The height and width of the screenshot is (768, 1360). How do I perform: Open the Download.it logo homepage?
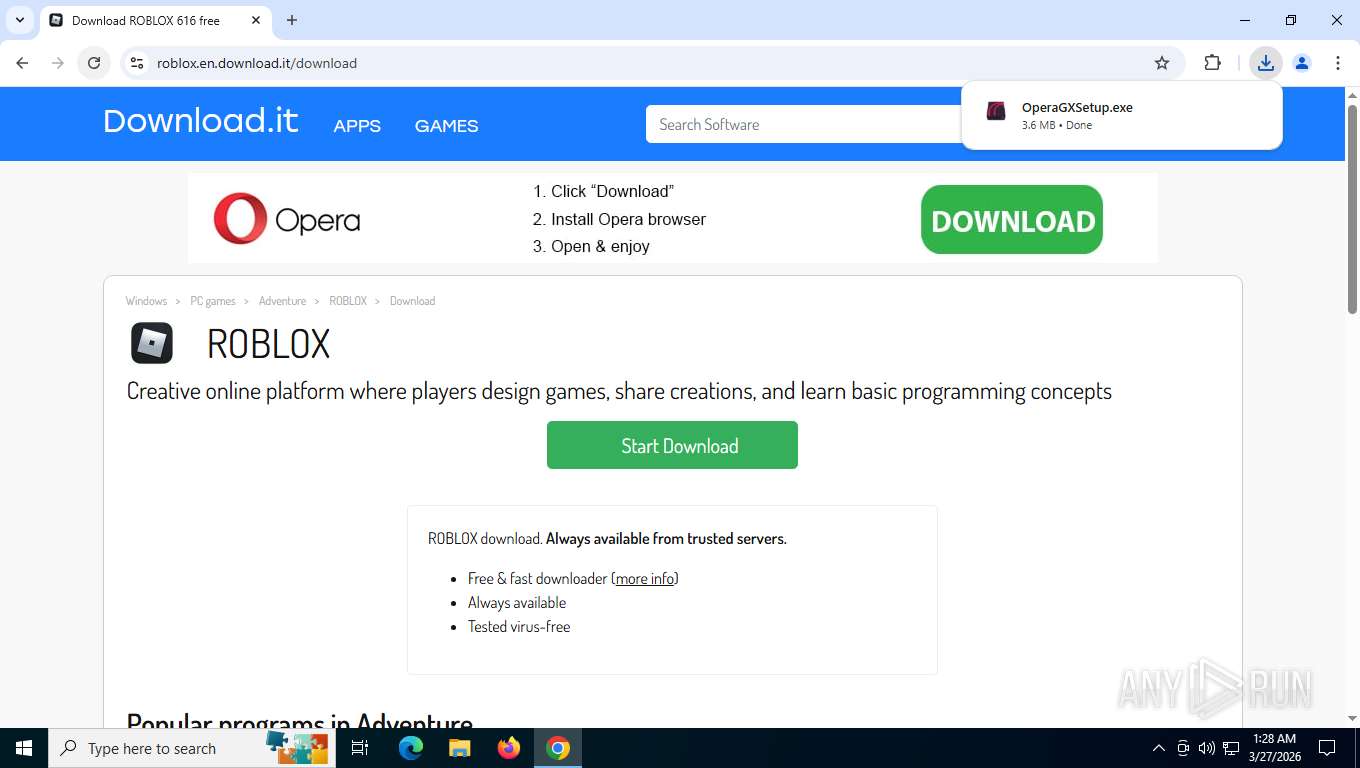pos(201,121)
